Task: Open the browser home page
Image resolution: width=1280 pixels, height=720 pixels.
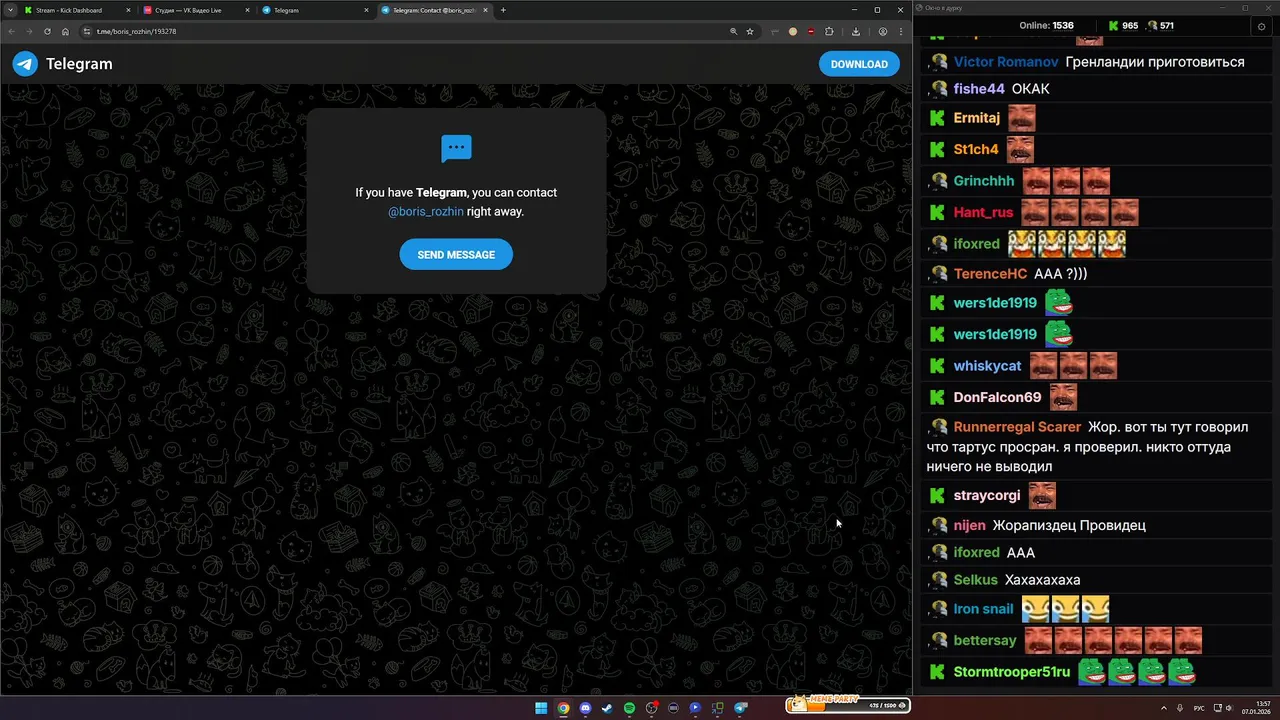Action: pos(65,31)
